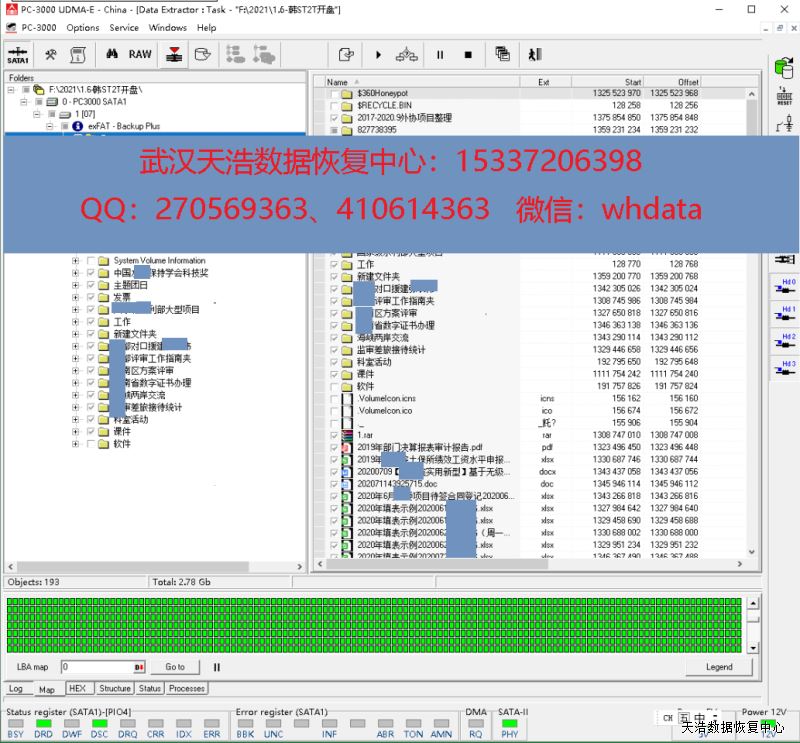
Task: Uncheck the 1.rar file checkbox
Action: point(335,436)
